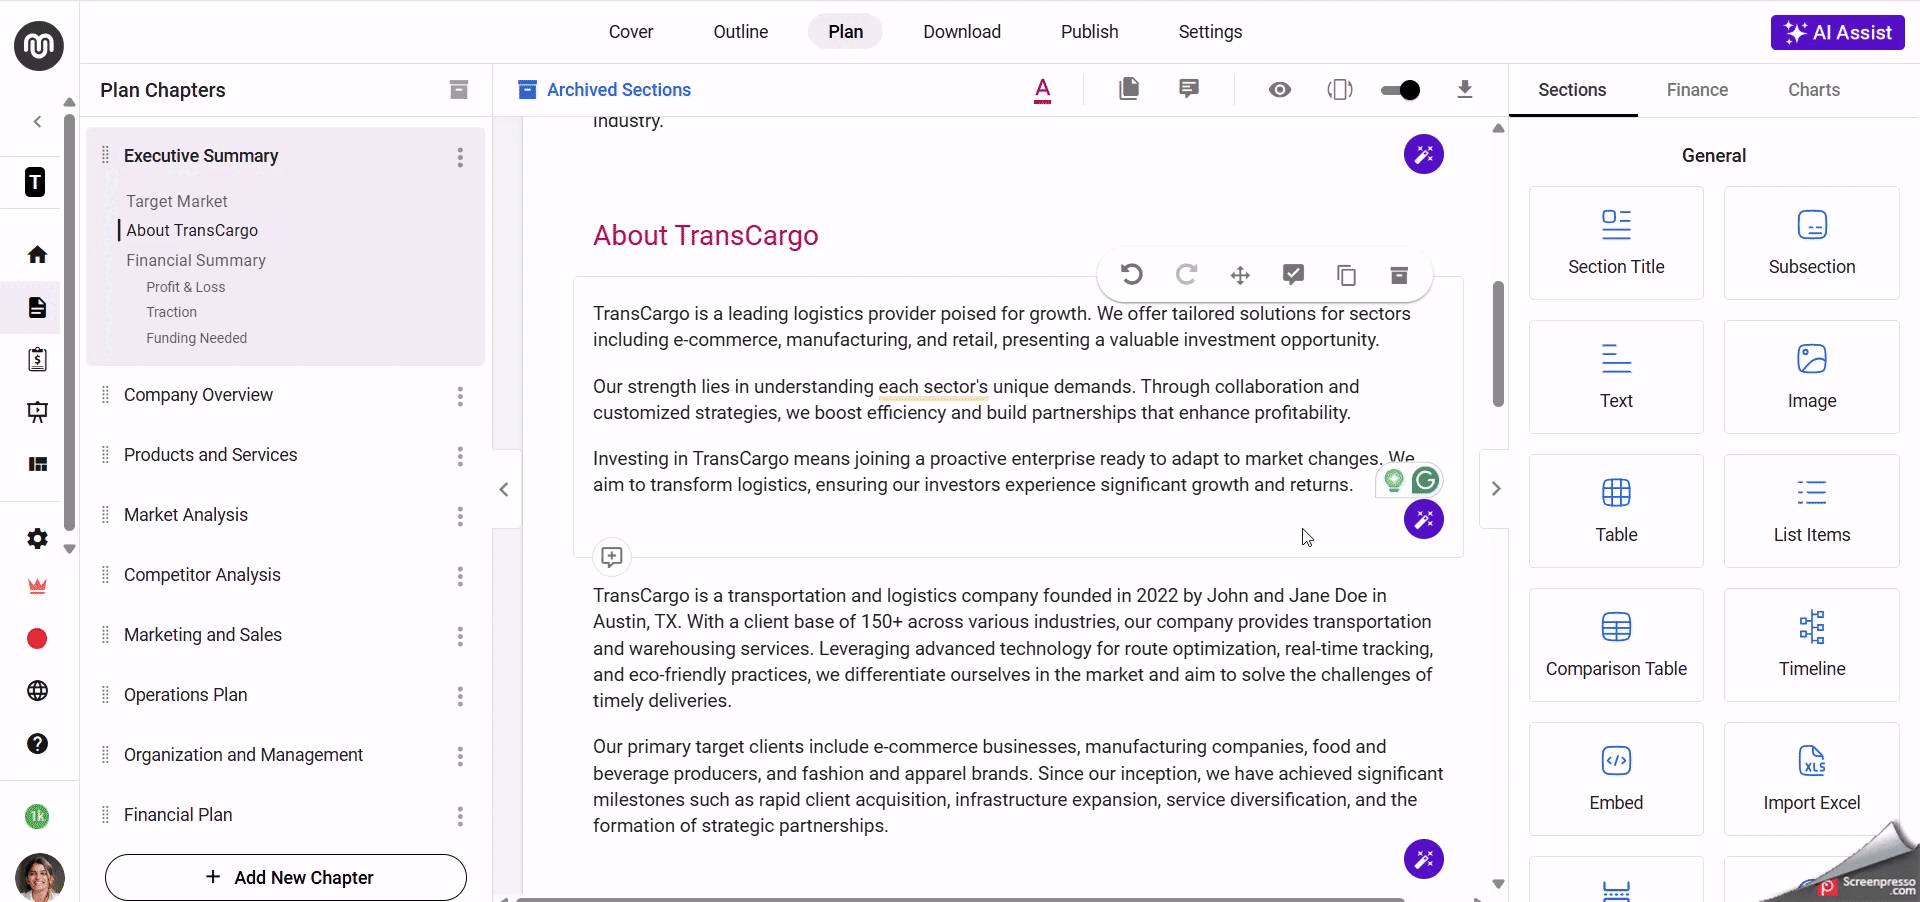
Task: Open the Financial Plan chapter
Action: point(178,815)
